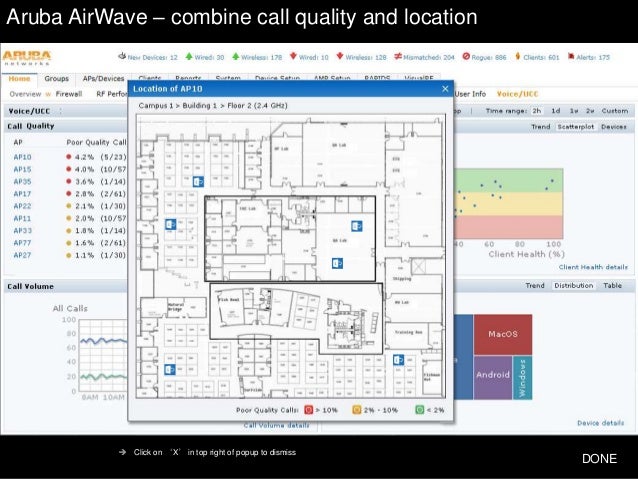Click the Windows treemap block
The image size is (638, 479).
pyautogui.click(x=522, y=378)
